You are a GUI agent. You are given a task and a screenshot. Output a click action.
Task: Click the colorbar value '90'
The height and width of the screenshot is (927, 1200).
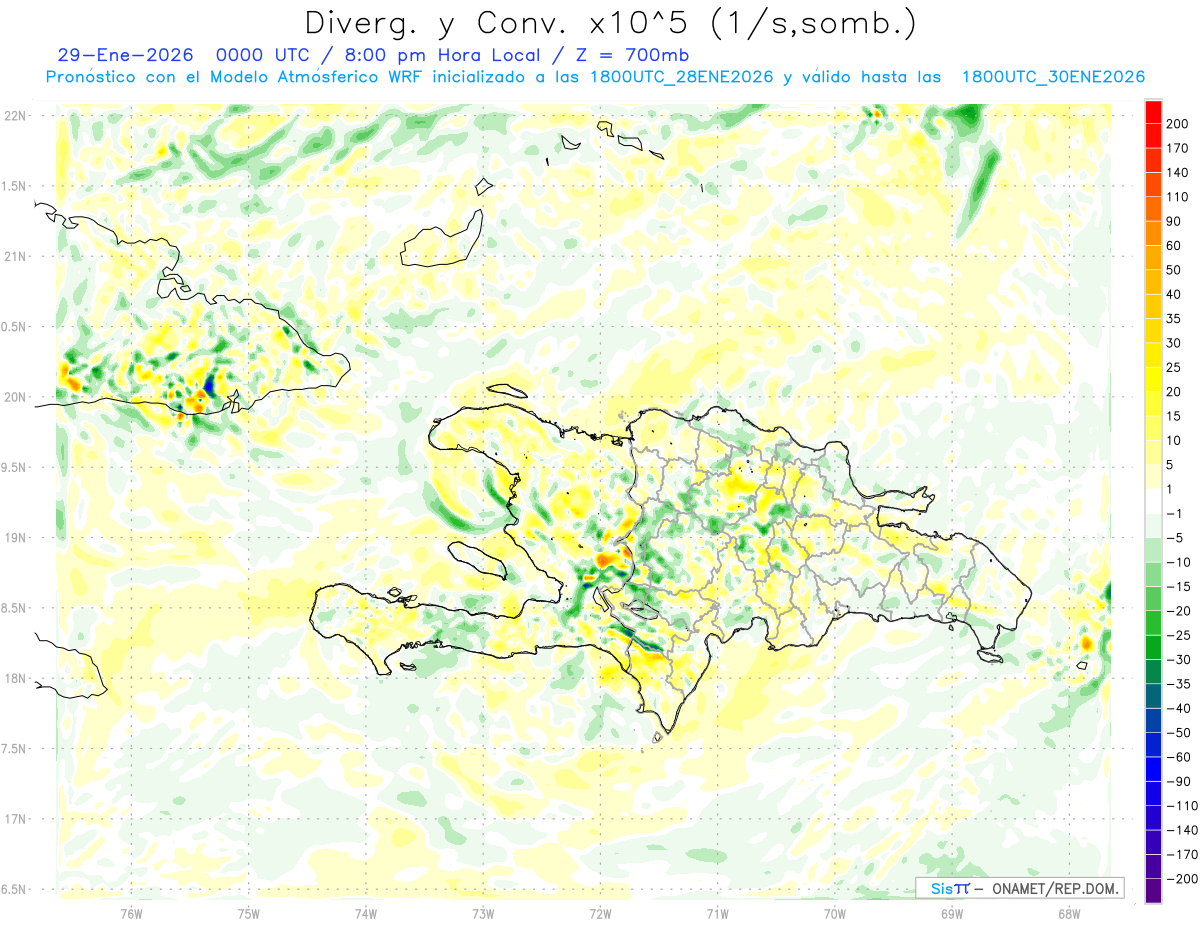click(x=1174, y=221)
